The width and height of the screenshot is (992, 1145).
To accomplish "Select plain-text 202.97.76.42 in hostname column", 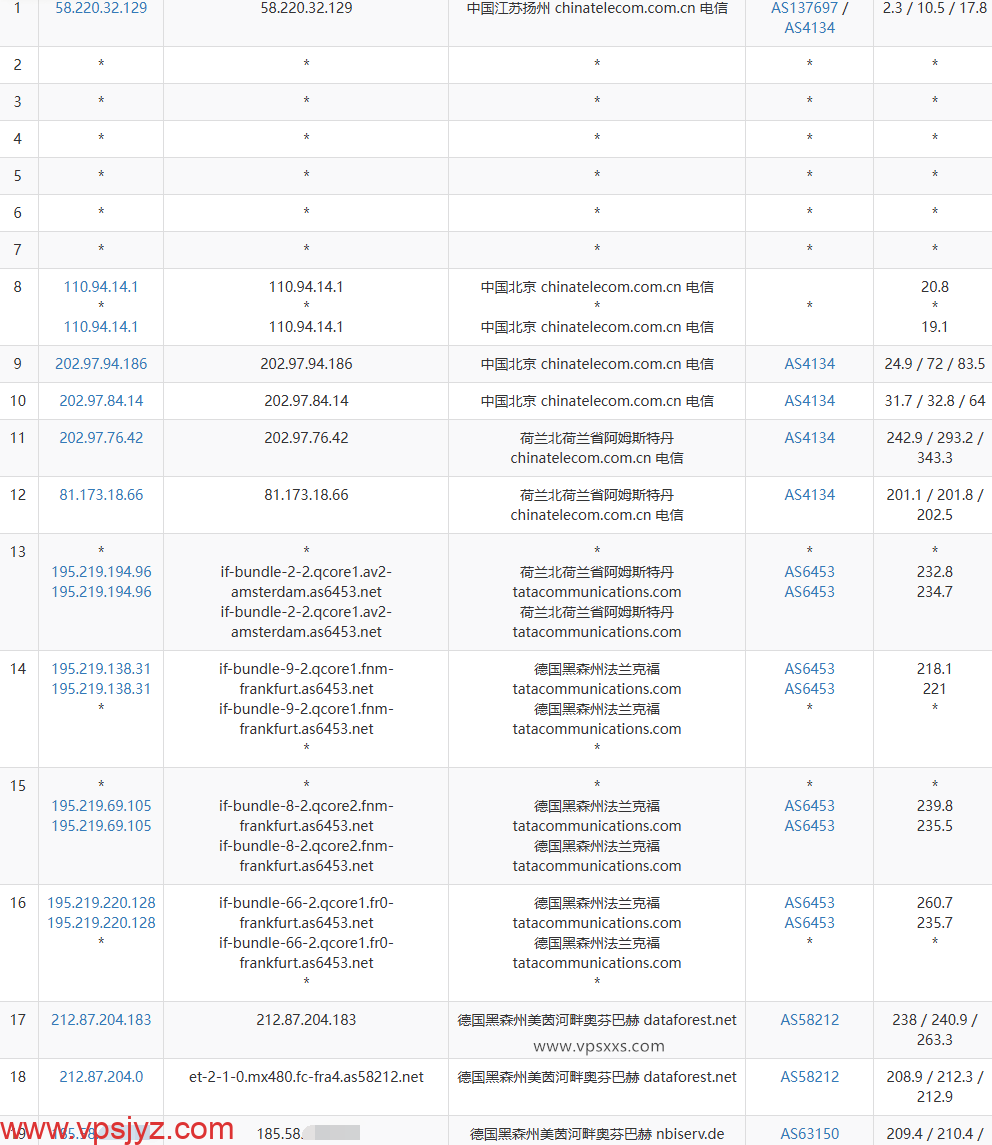I will [x=306, y=438].
